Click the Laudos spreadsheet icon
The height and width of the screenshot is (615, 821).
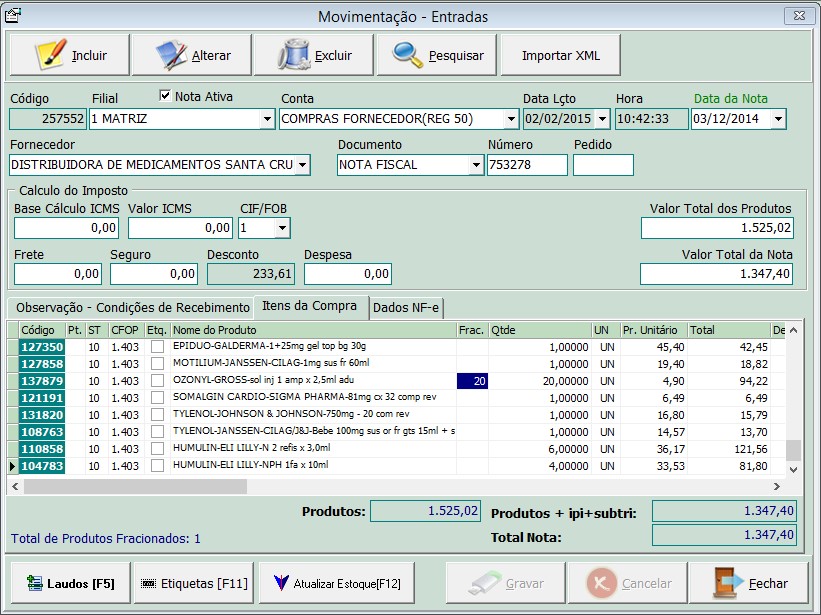pos(35,583)
